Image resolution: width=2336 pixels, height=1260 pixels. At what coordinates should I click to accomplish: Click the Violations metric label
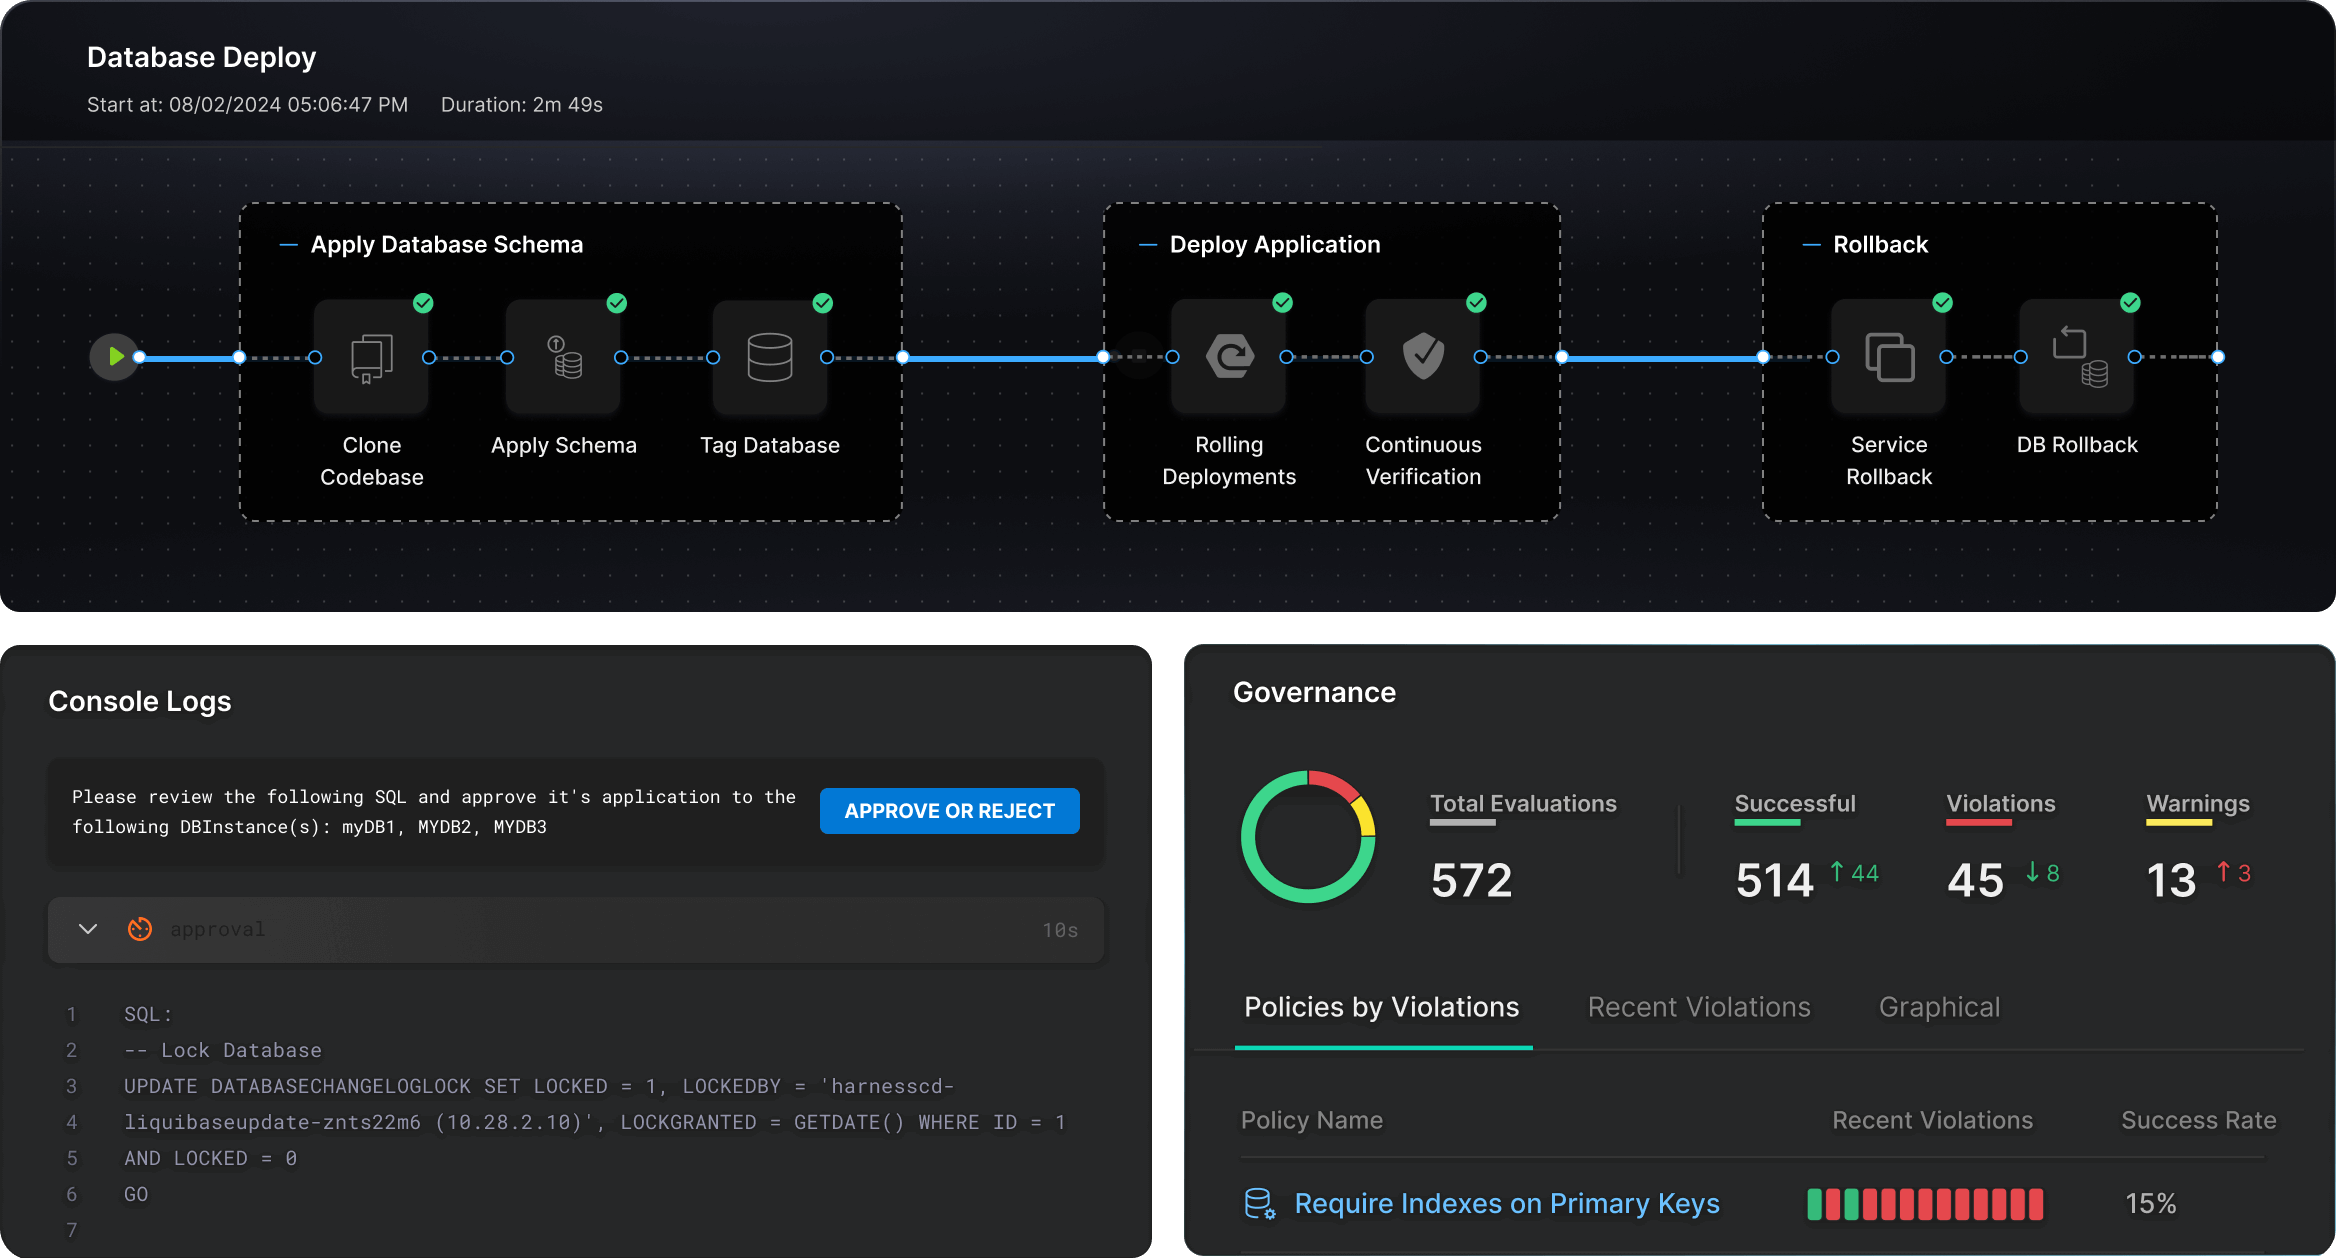click(x=2001, y=804)
